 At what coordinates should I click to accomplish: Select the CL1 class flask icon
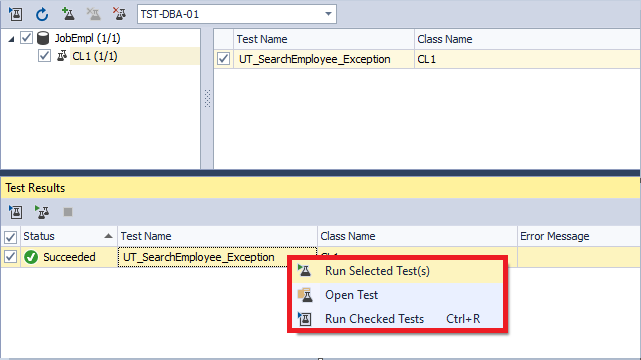pyautogui.click(x=62, y=56)
